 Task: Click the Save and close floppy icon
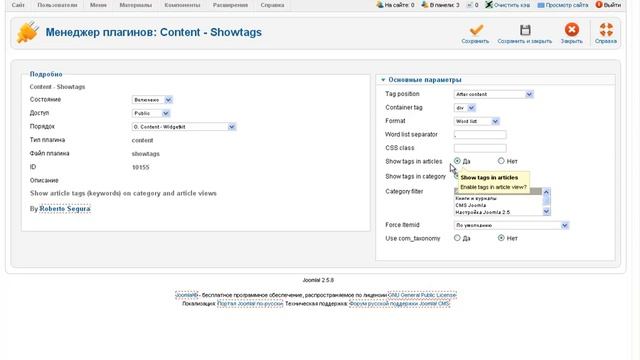[x=525, y=30]
